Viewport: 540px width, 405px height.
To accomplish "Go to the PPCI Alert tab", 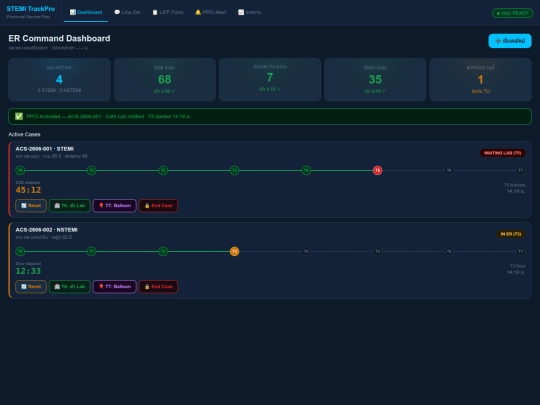I will (x=210, y=12).
